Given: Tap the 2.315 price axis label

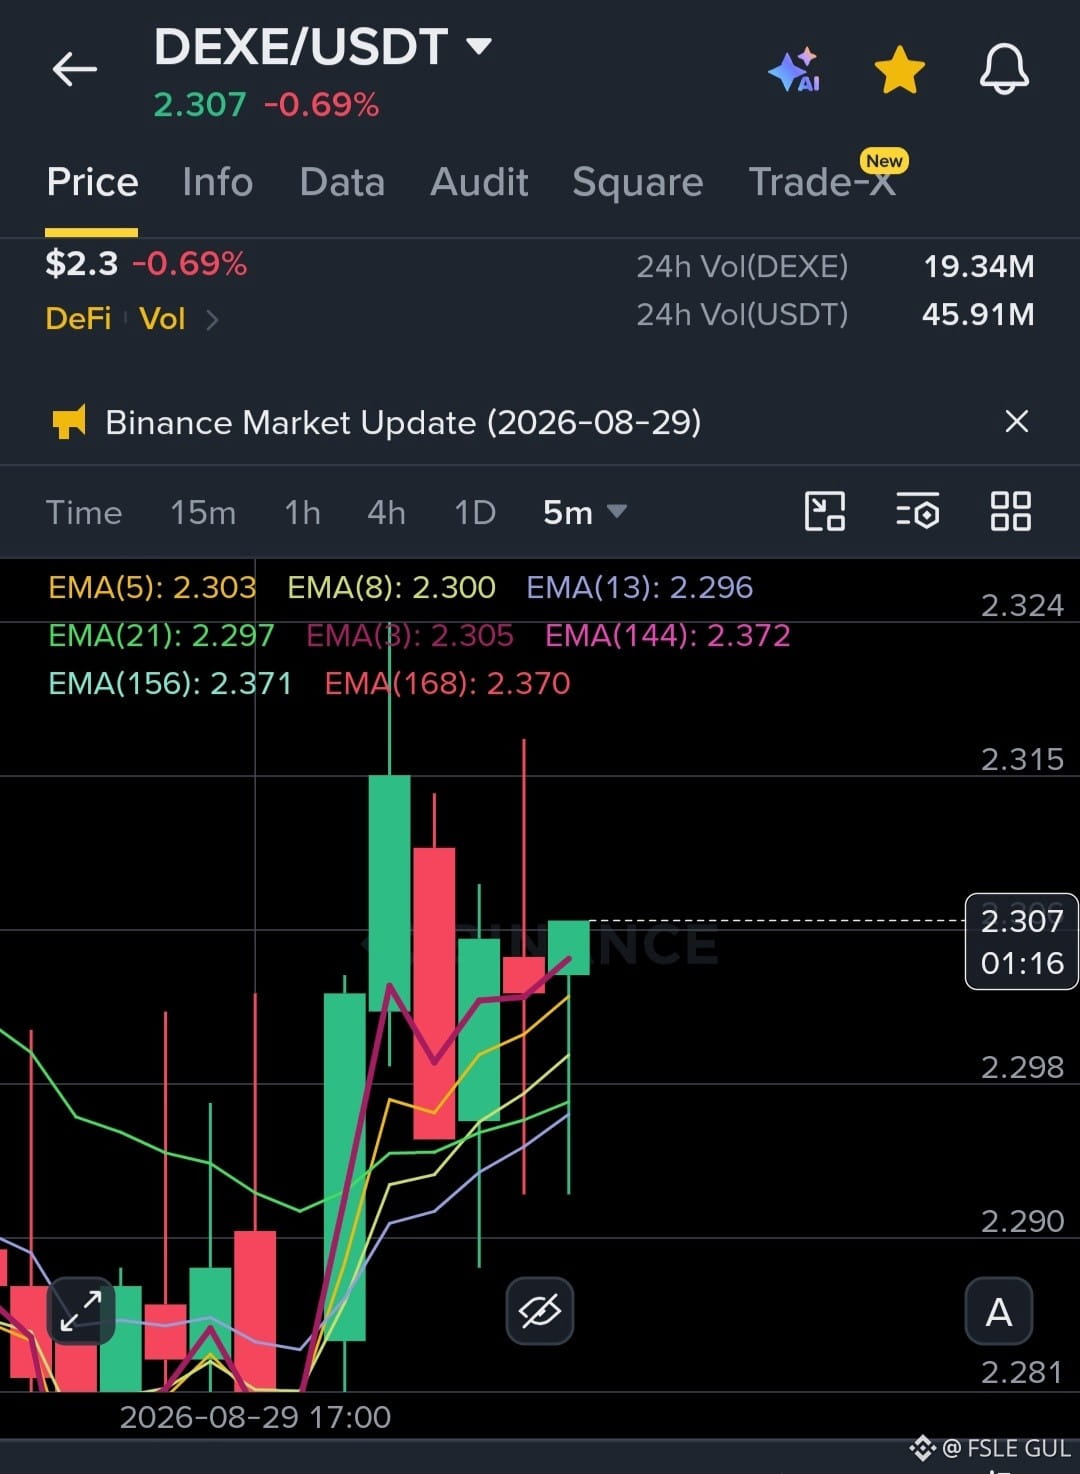Looking at the screenshot, I should pyautogui.click(x=1021, y=759).
